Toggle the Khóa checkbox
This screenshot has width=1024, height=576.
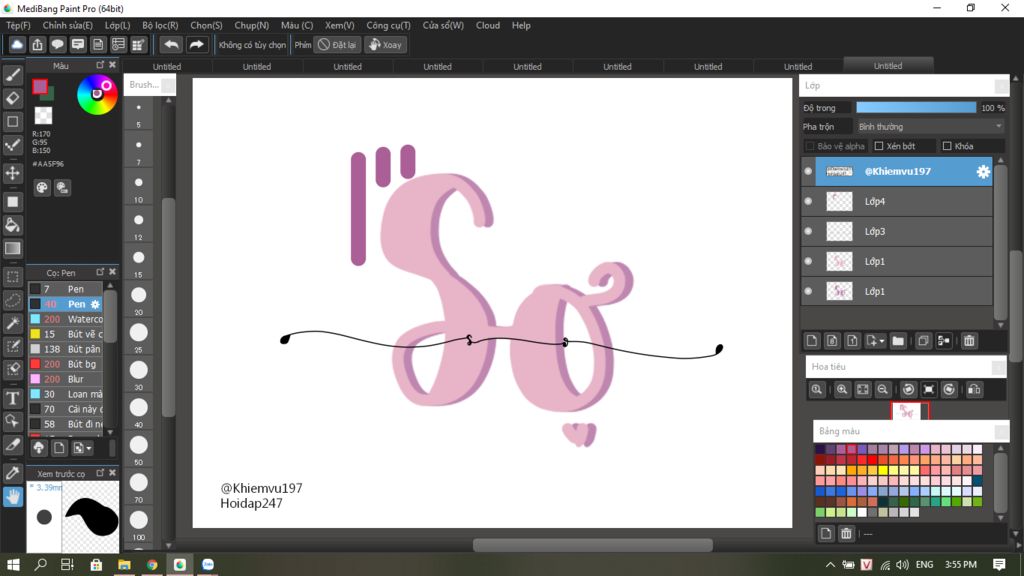[x=947, y=146]
